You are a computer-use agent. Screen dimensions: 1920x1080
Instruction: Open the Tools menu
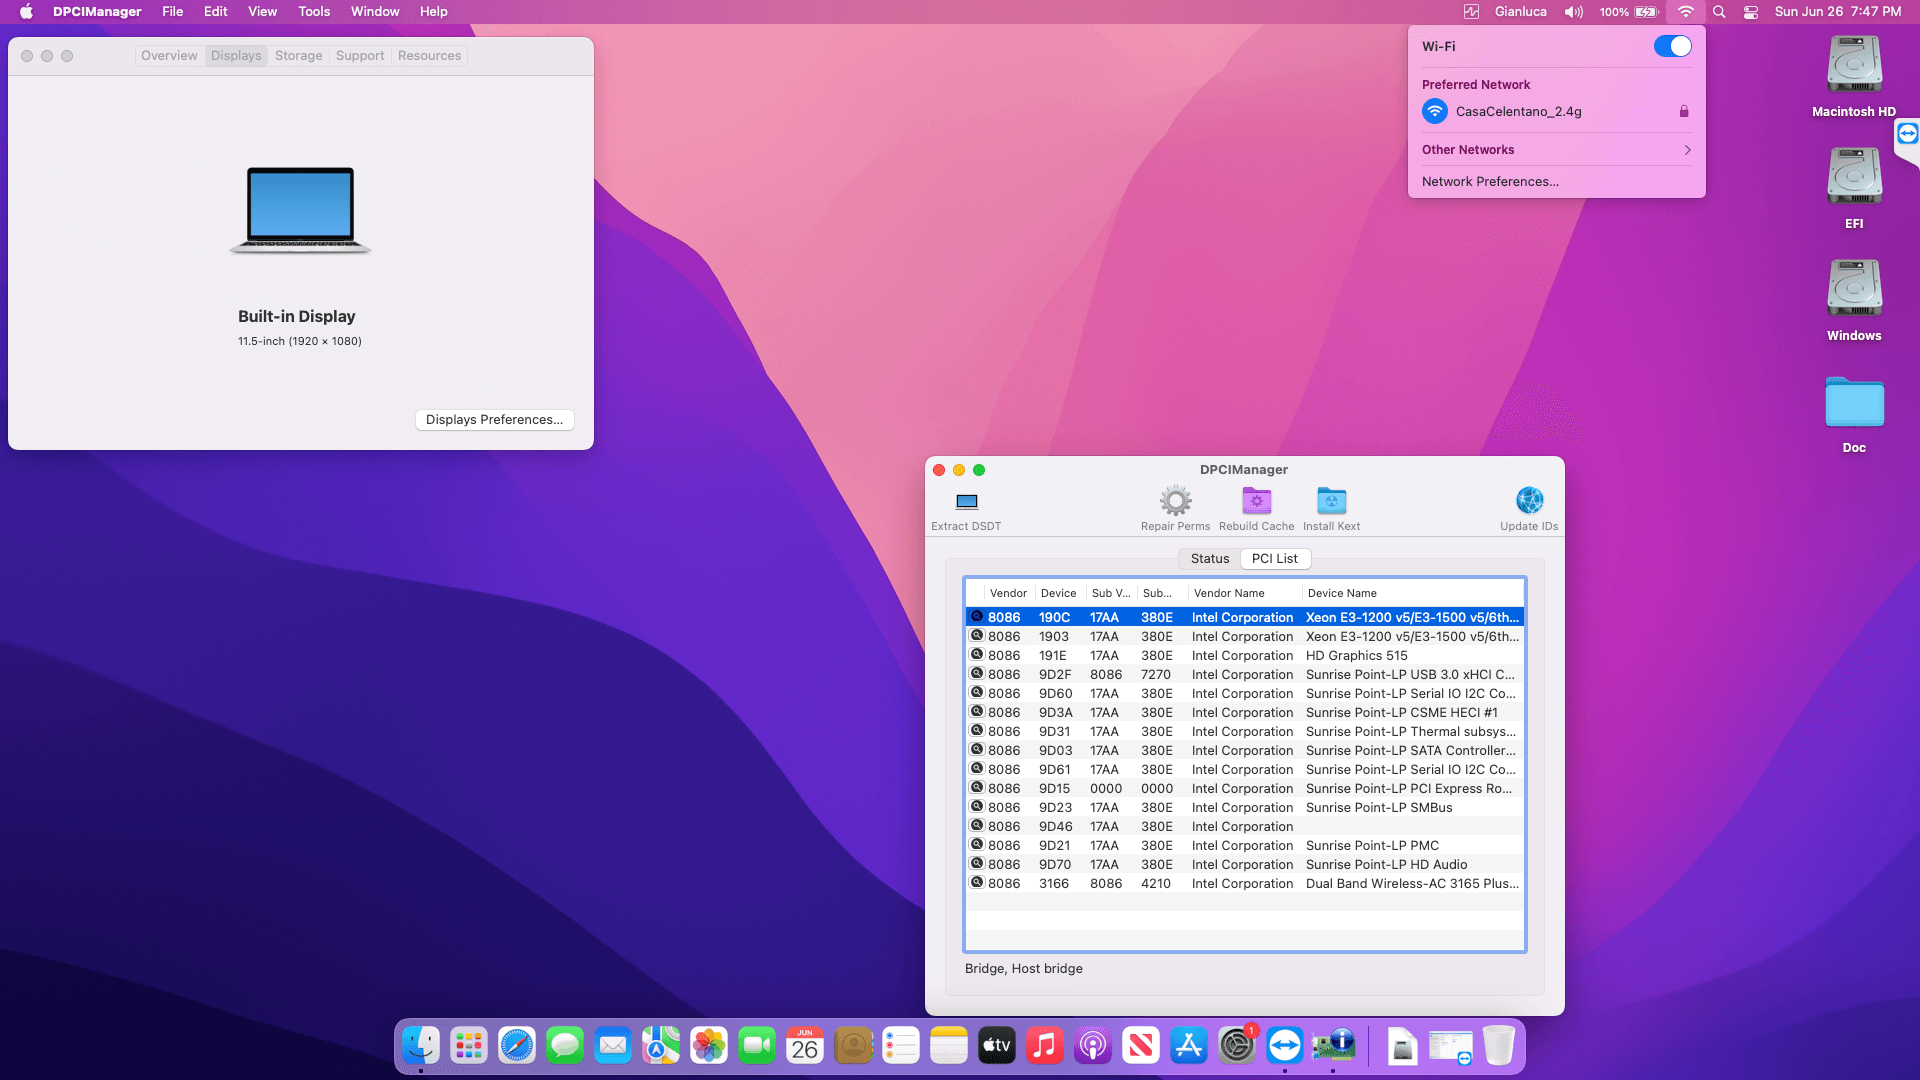314,12
